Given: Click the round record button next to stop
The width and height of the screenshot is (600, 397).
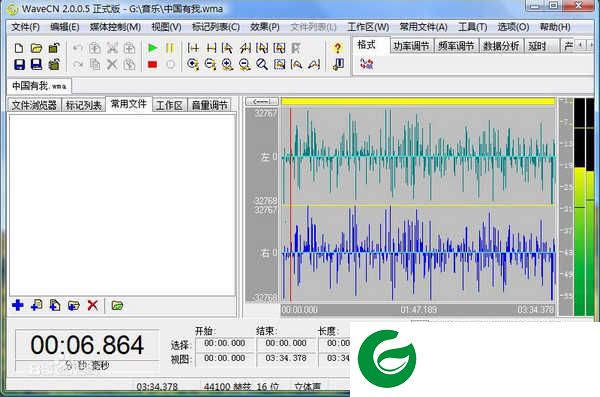Looking at the screenshot, I should [x=171, y=64].
